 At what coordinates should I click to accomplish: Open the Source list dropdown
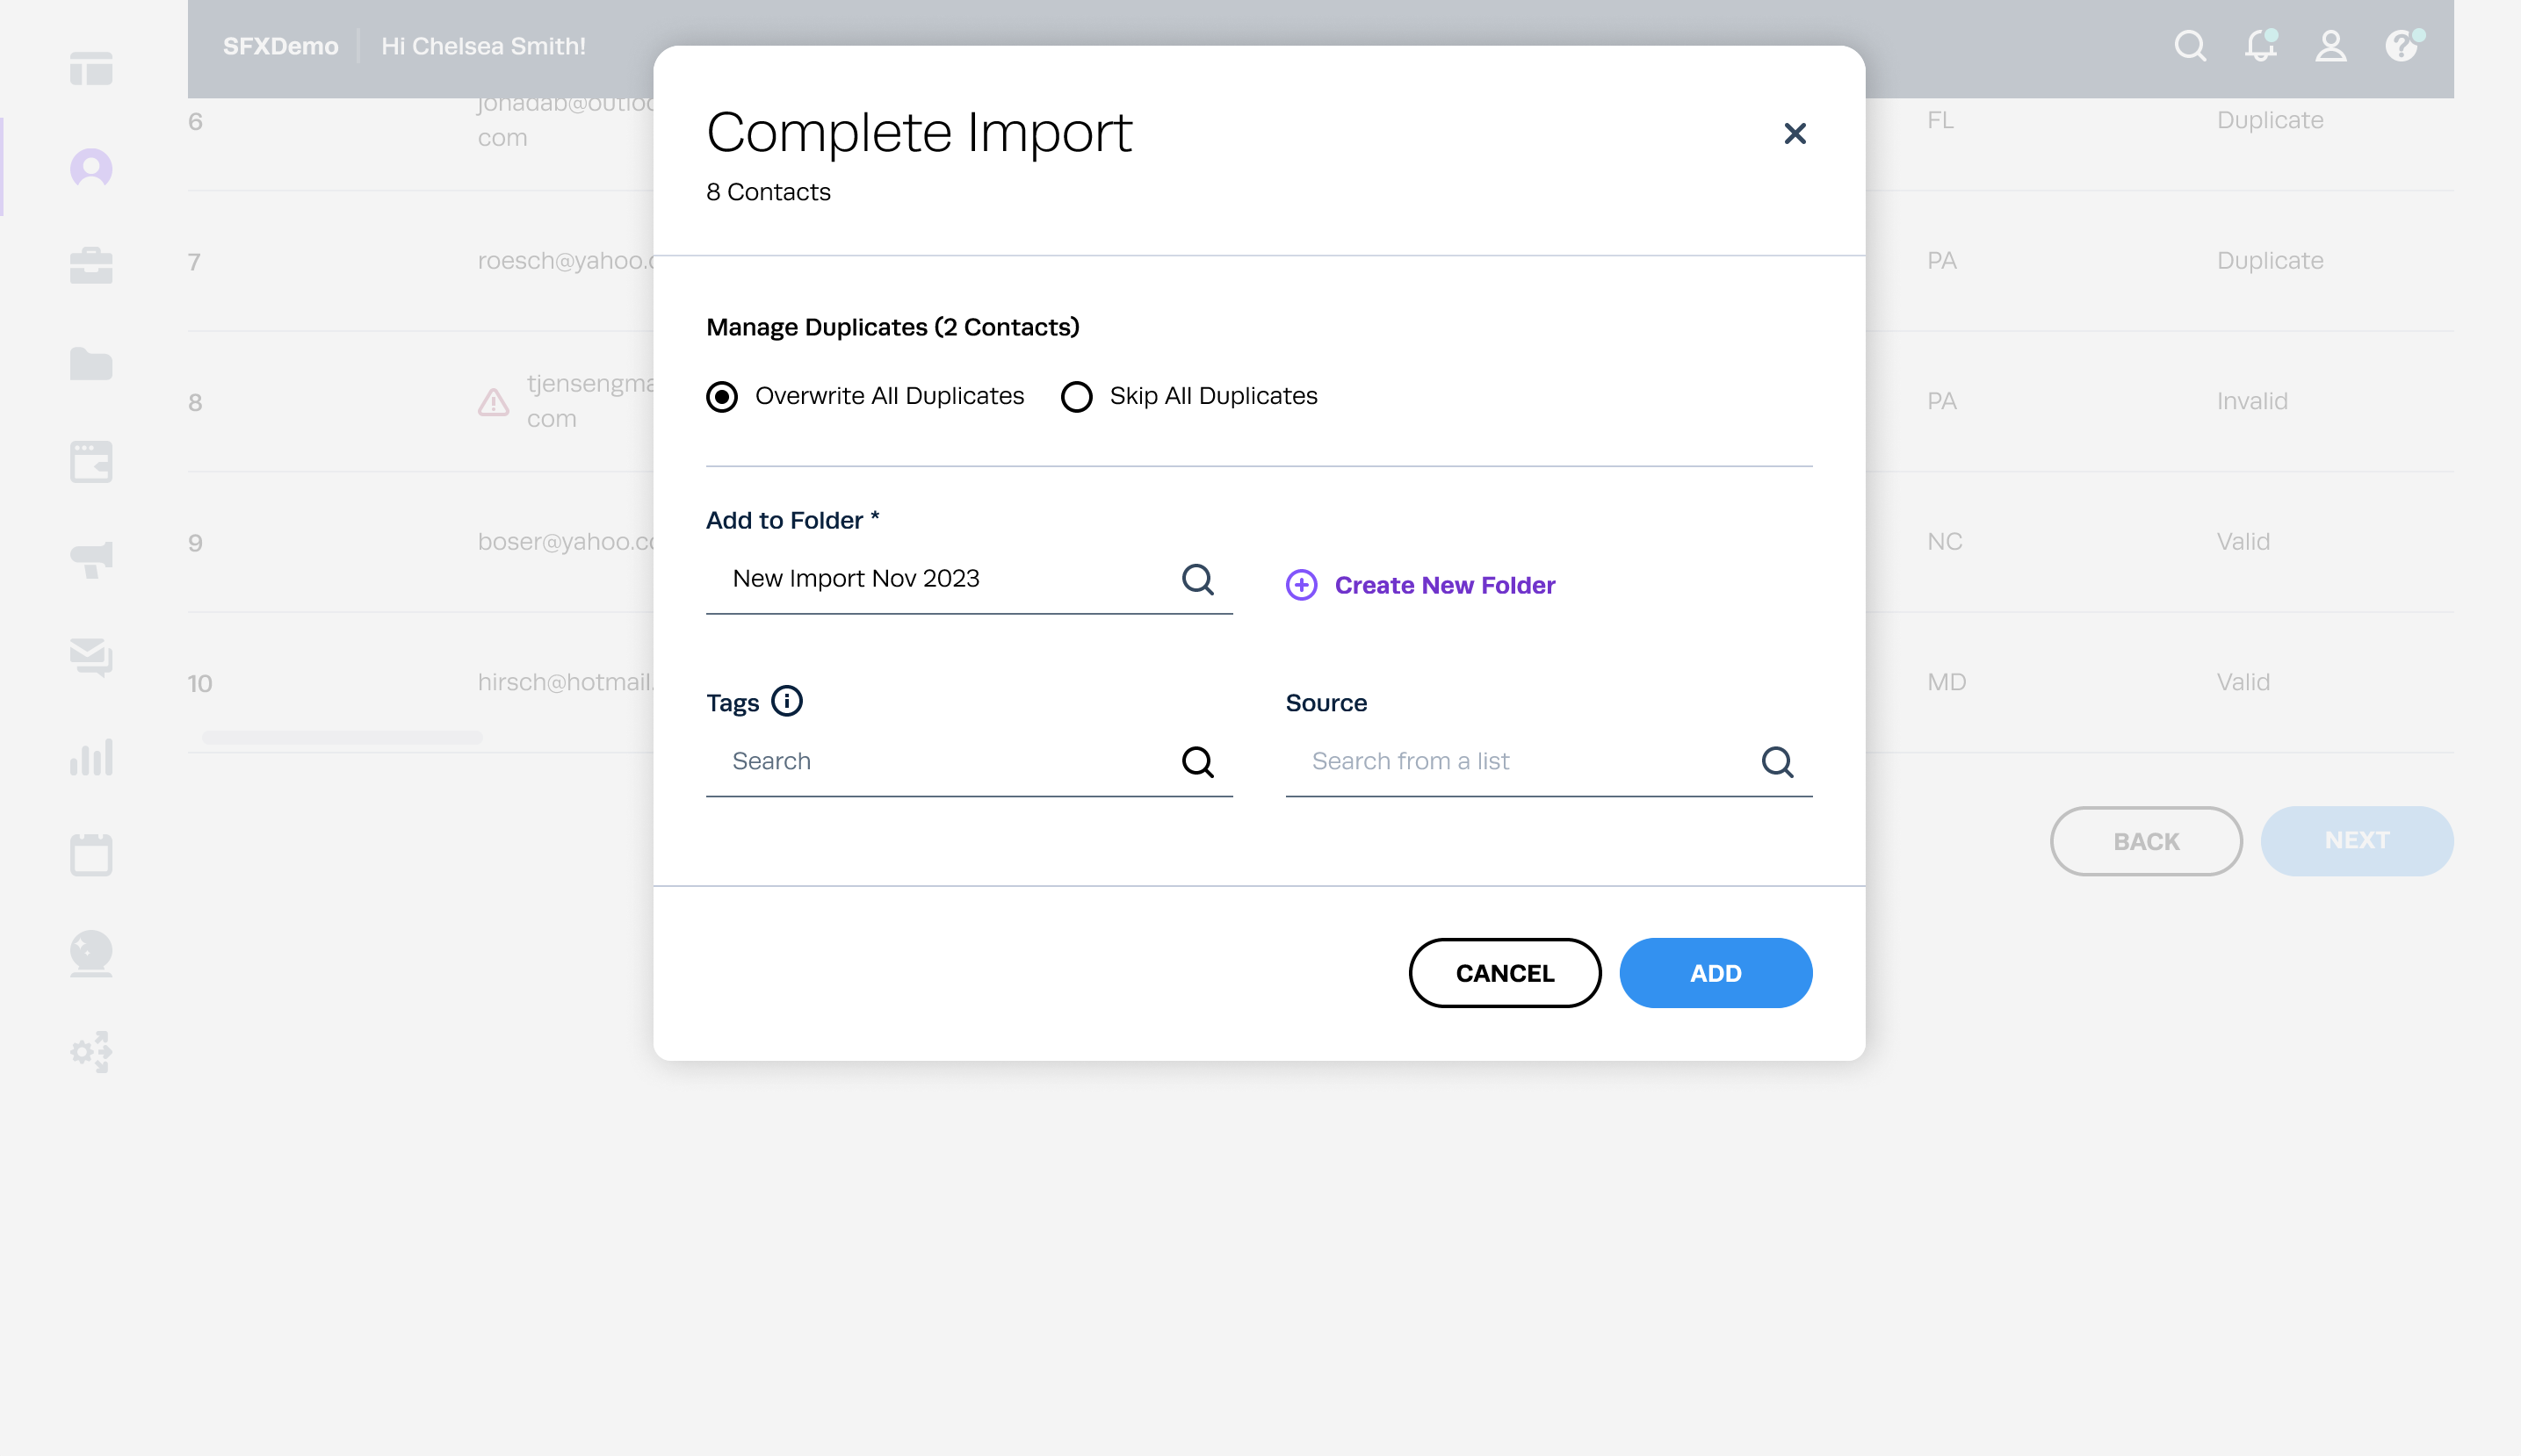click(x=1776, y=762)
